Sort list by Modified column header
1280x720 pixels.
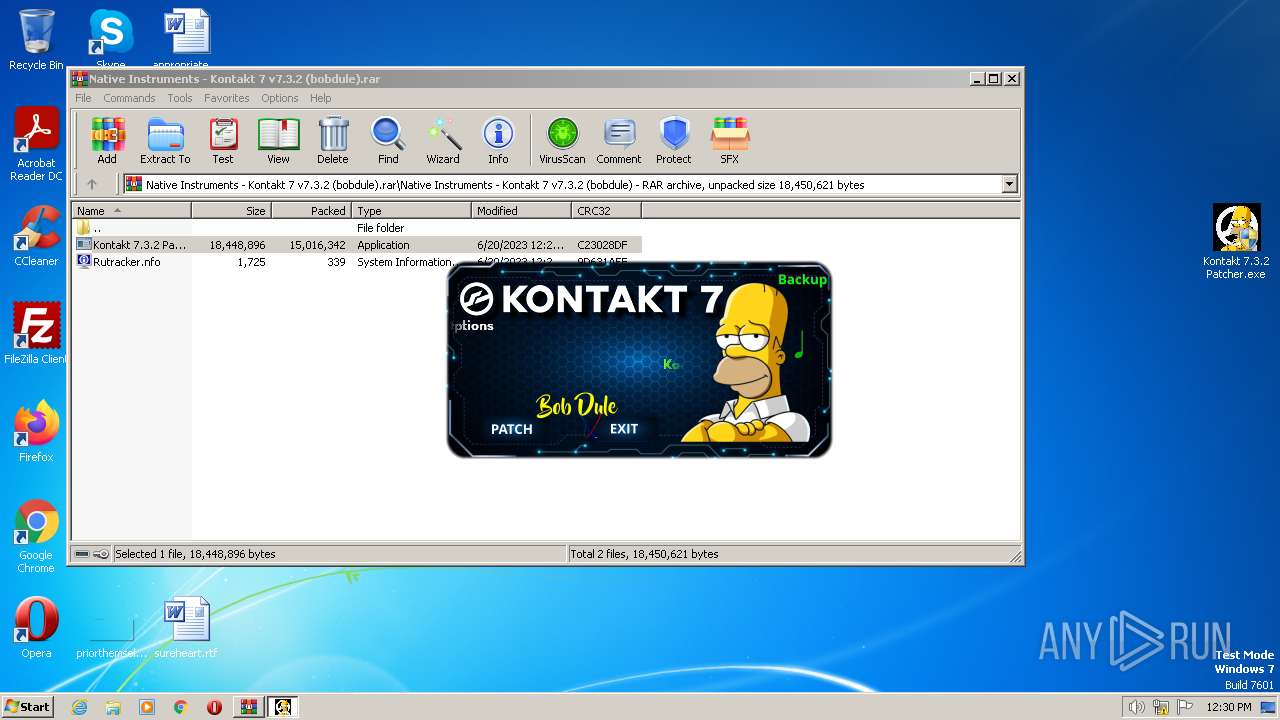pyautogui.click(x=521, y=211)
